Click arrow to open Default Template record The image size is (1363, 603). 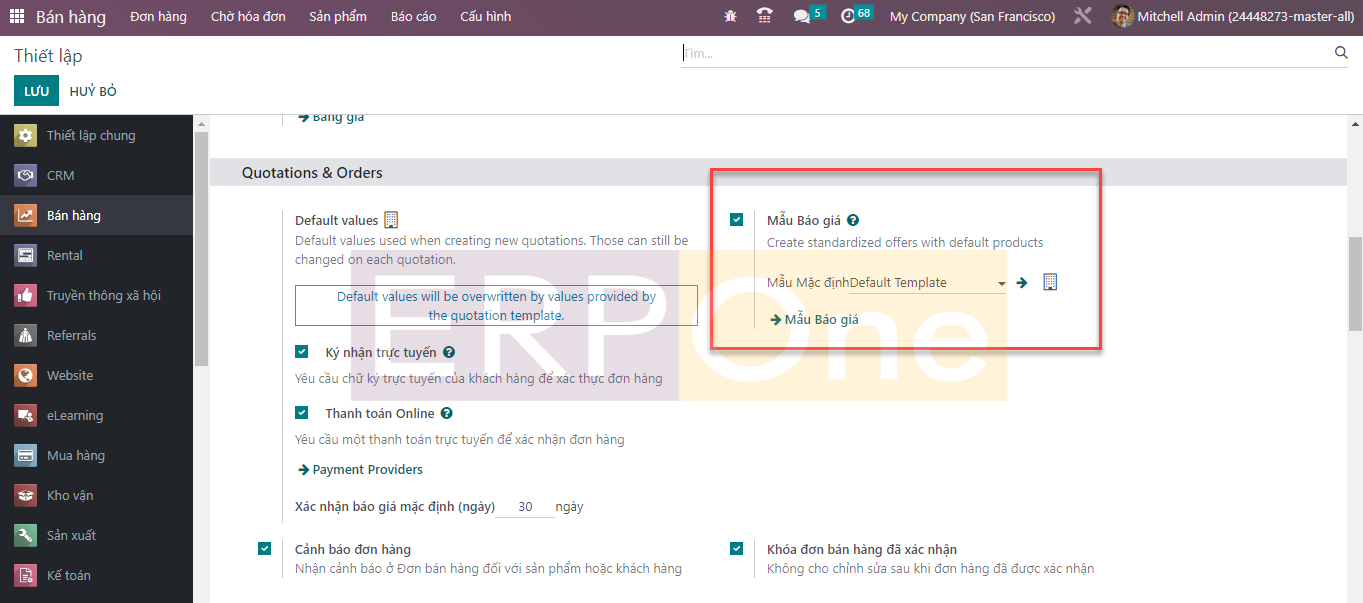1022,283
